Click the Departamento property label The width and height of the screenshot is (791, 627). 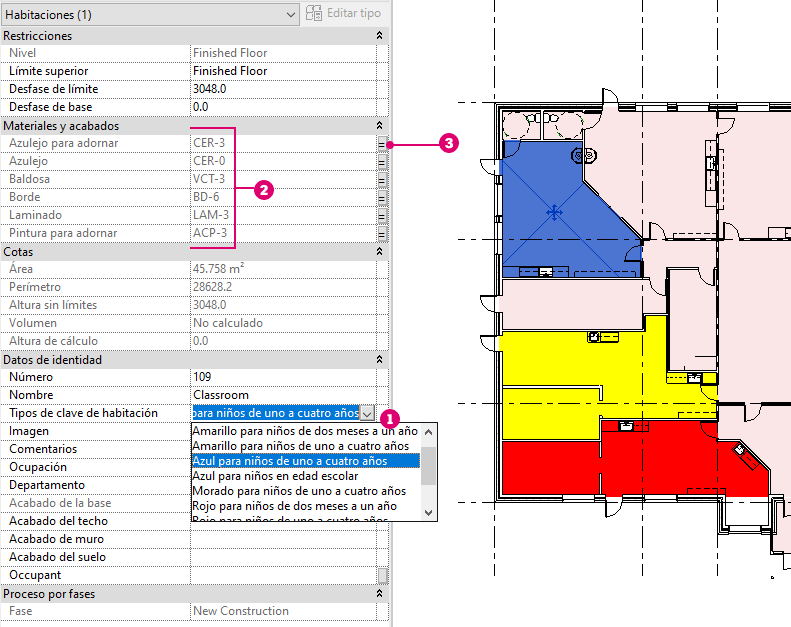47,485
